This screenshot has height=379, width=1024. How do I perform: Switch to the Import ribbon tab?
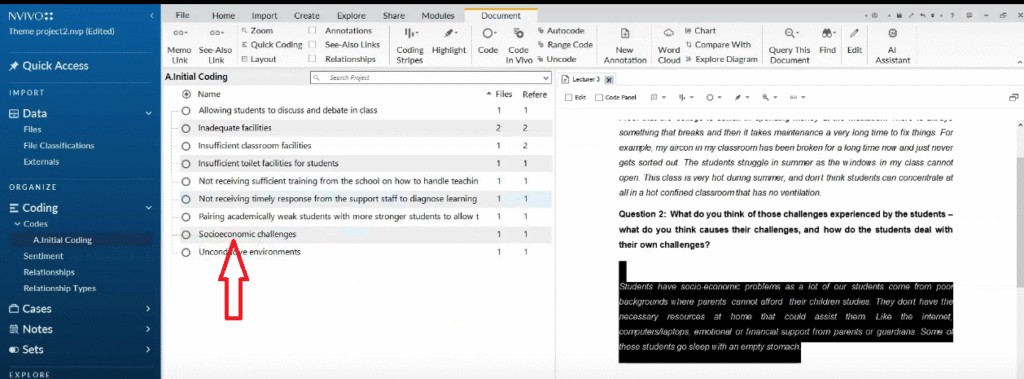coord(264,16)
